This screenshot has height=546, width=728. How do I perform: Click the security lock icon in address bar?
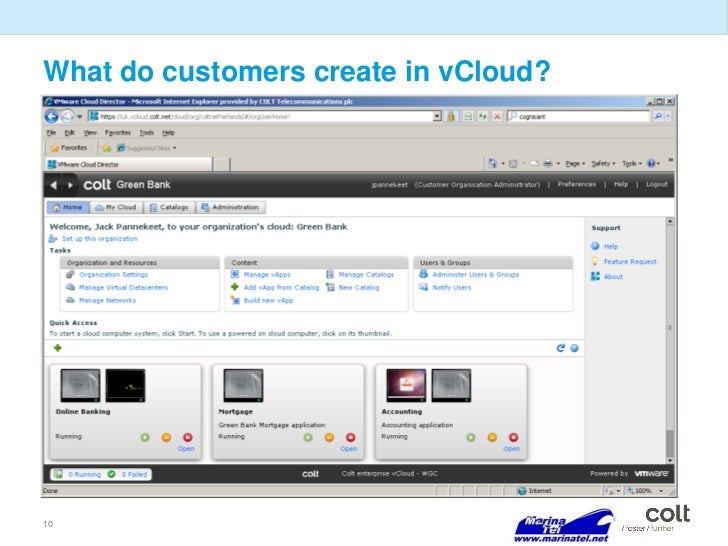[x=451, y=117]
